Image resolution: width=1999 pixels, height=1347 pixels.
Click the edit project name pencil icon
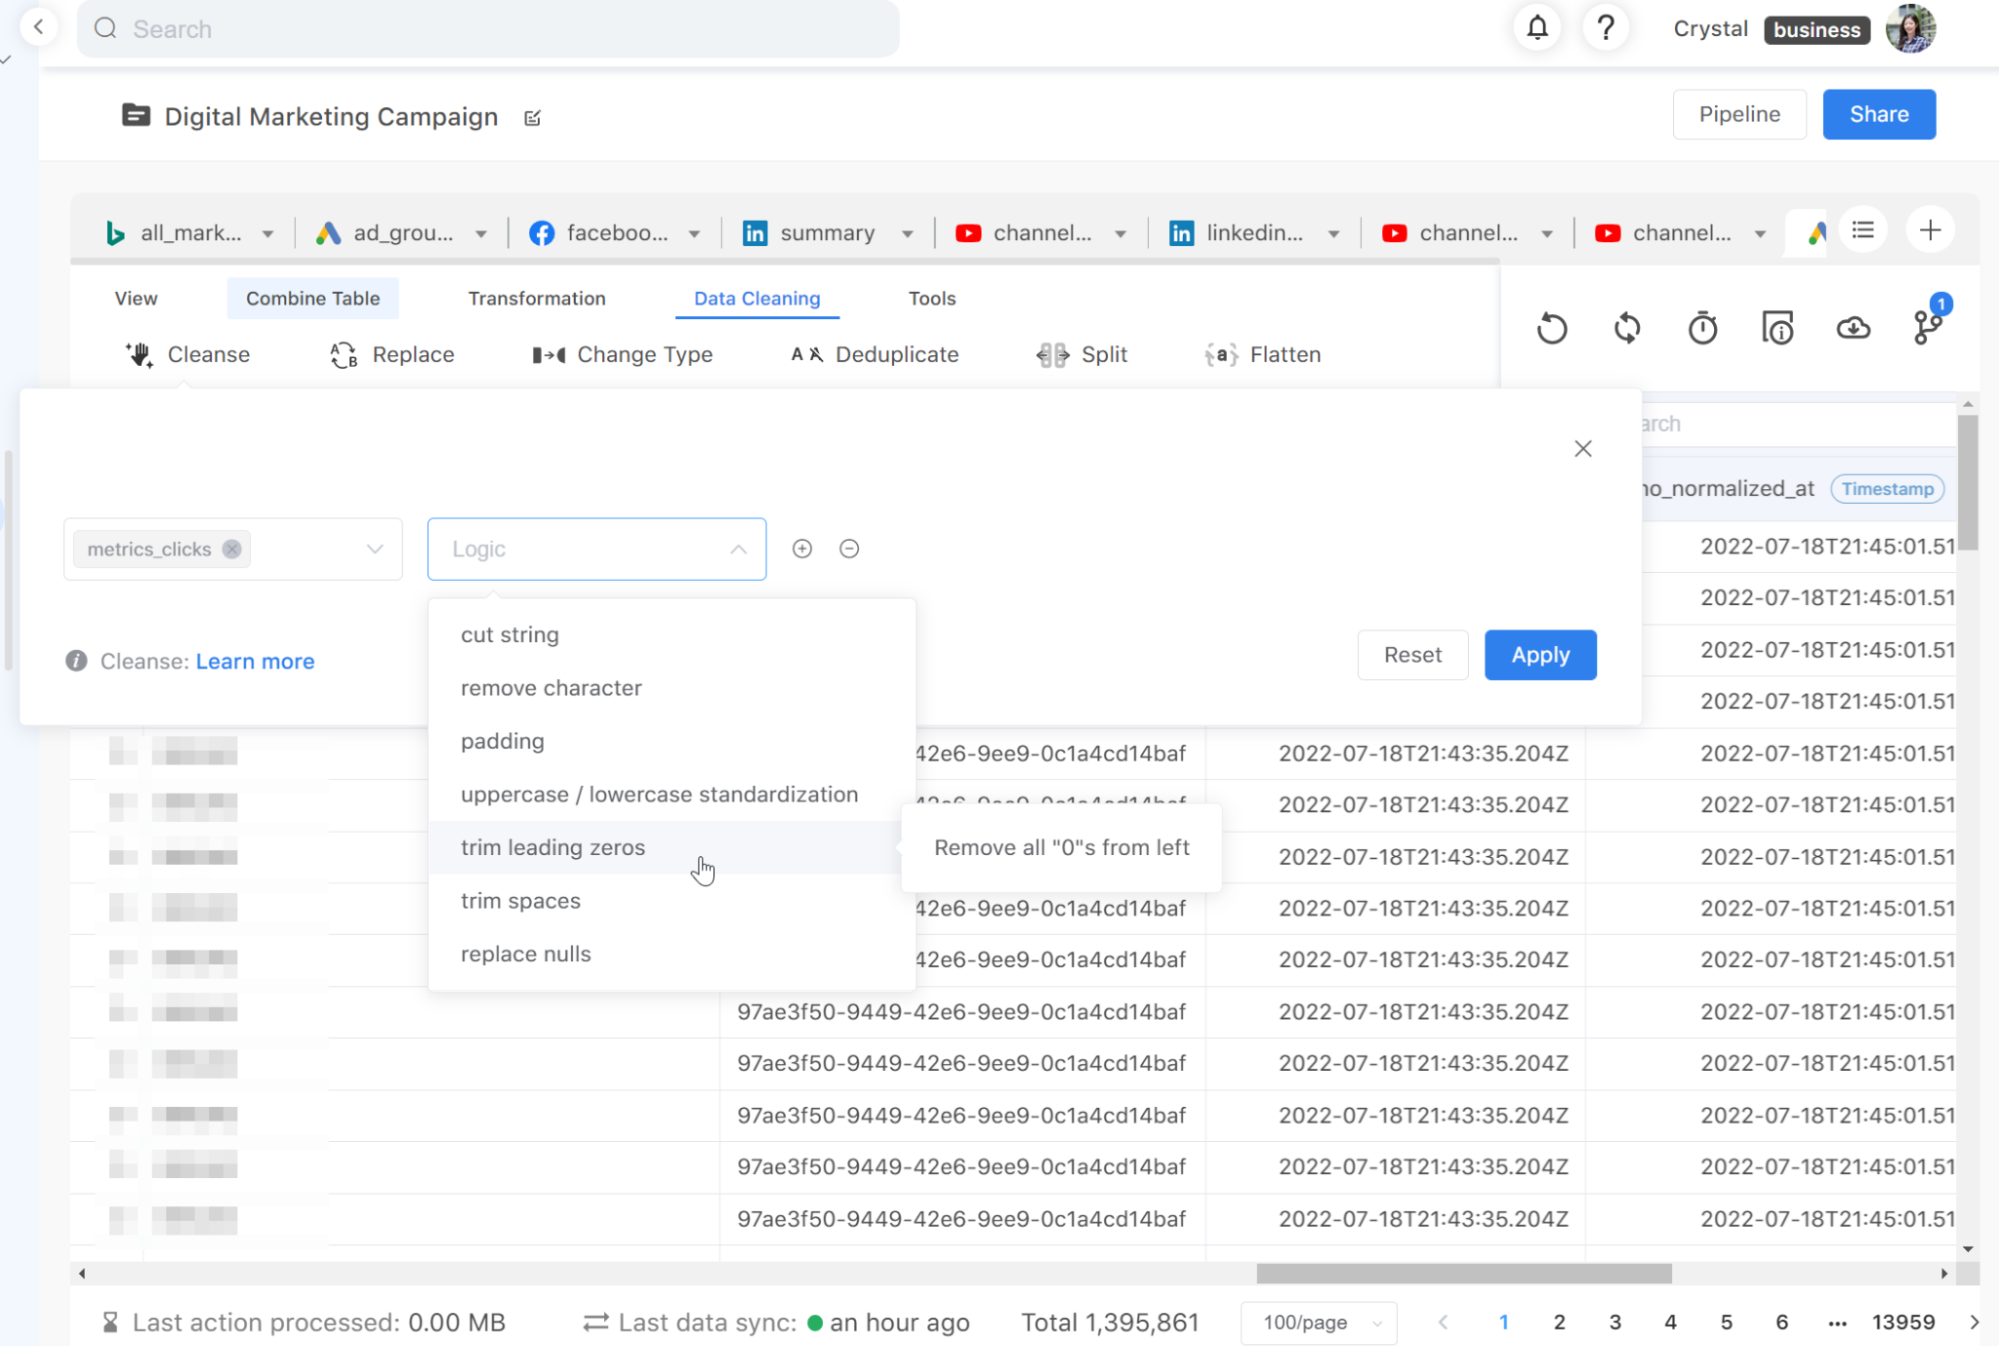tap(532, 118)
